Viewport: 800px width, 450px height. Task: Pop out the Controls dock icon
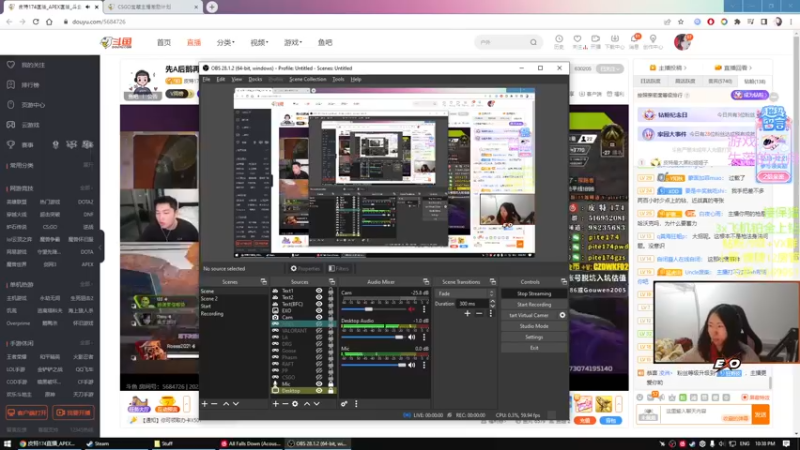click(x=563, y=282)
